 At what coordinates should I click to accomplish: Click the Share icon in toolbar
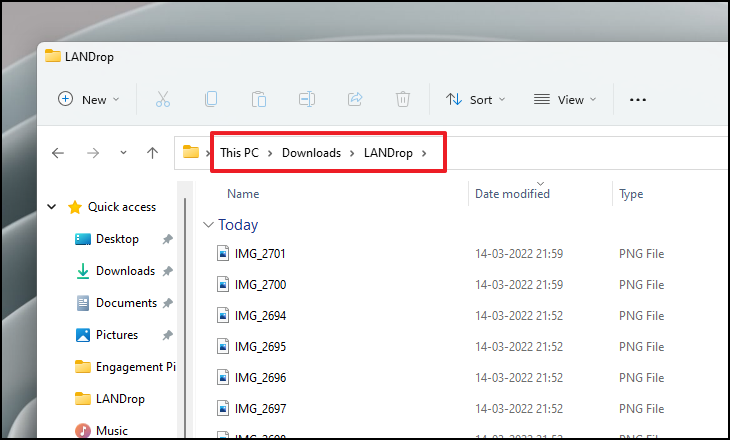click(355, 99)
